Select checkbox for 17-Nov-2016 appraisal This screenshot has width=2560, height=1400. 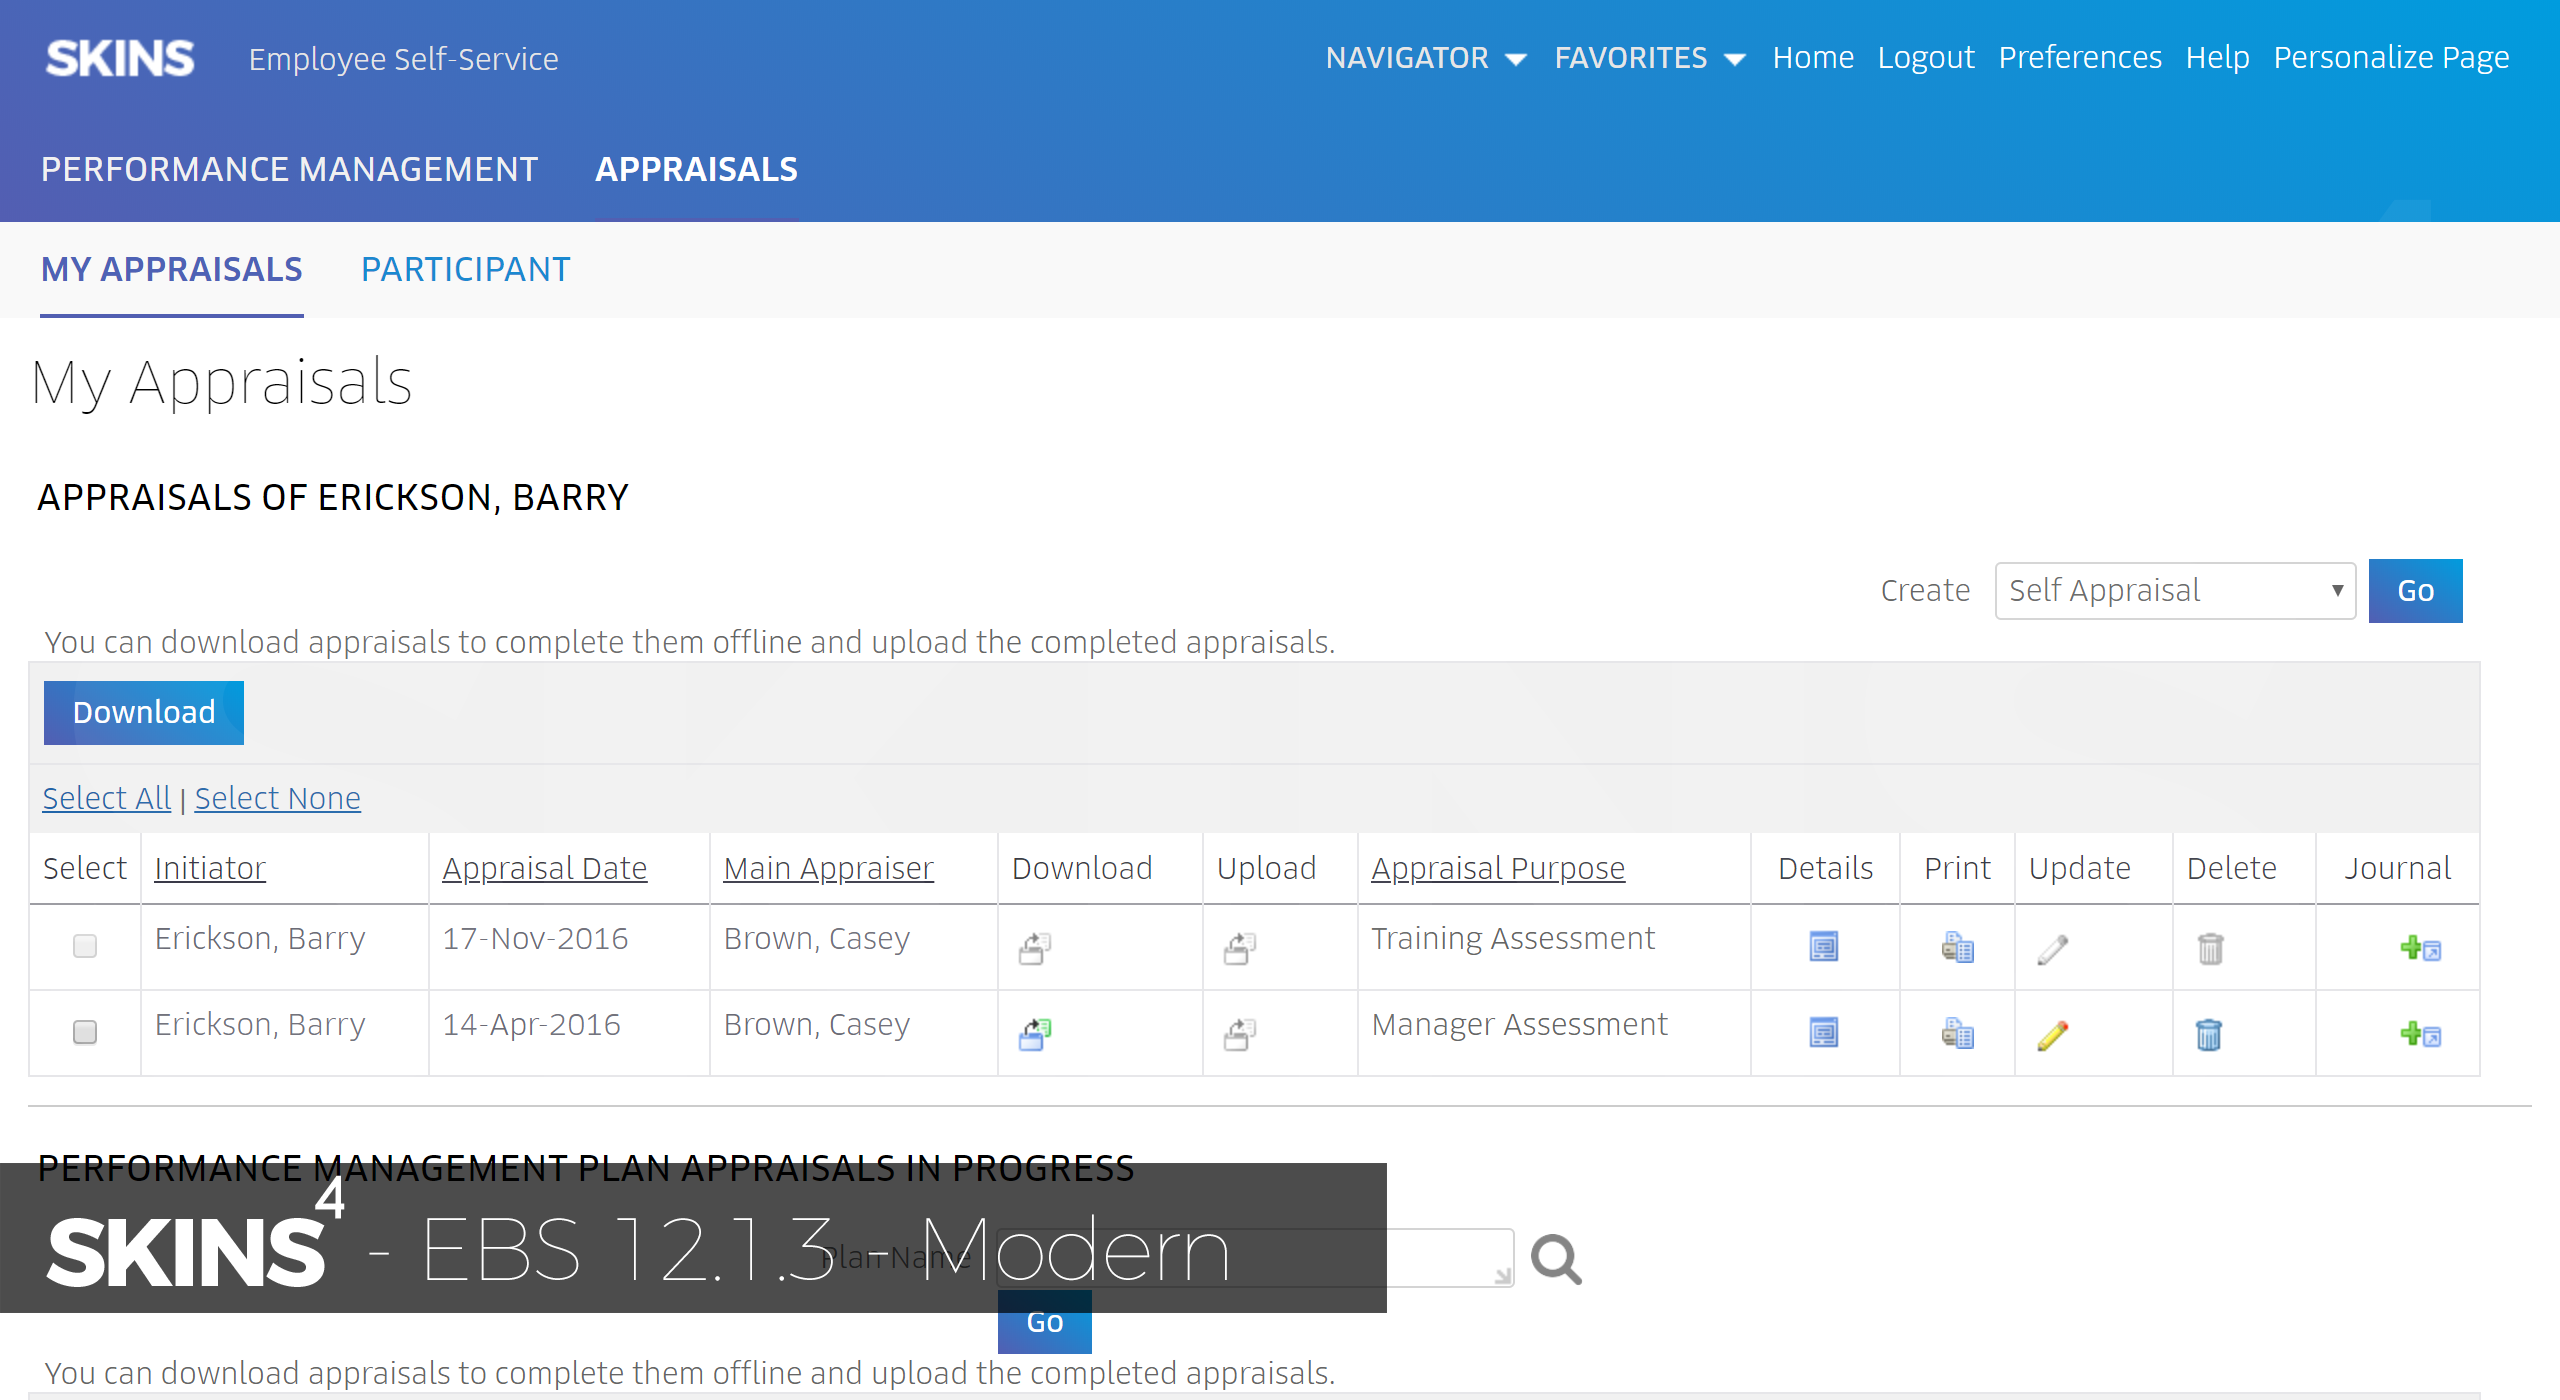(85, 945)
